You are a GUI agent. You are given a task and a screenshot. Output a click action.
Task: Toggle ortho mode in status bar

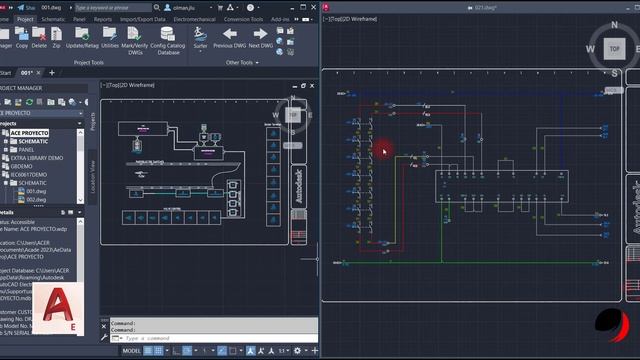[x=176, y=351]
